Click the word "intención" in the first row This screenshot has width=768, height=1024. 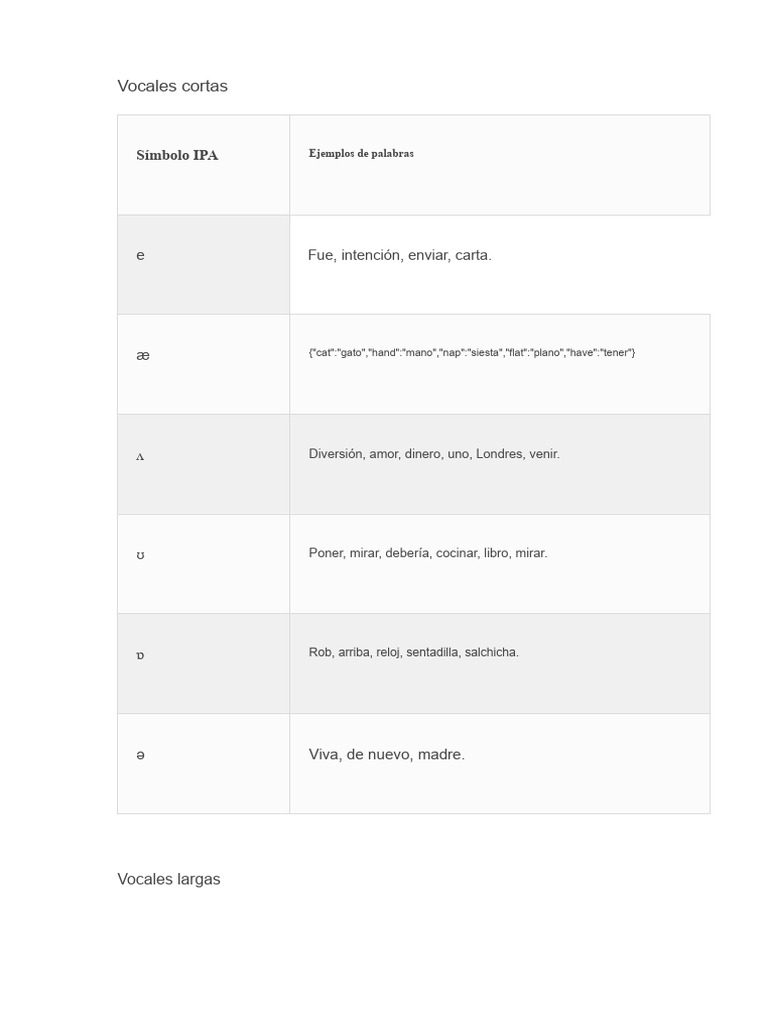(371, 255)
